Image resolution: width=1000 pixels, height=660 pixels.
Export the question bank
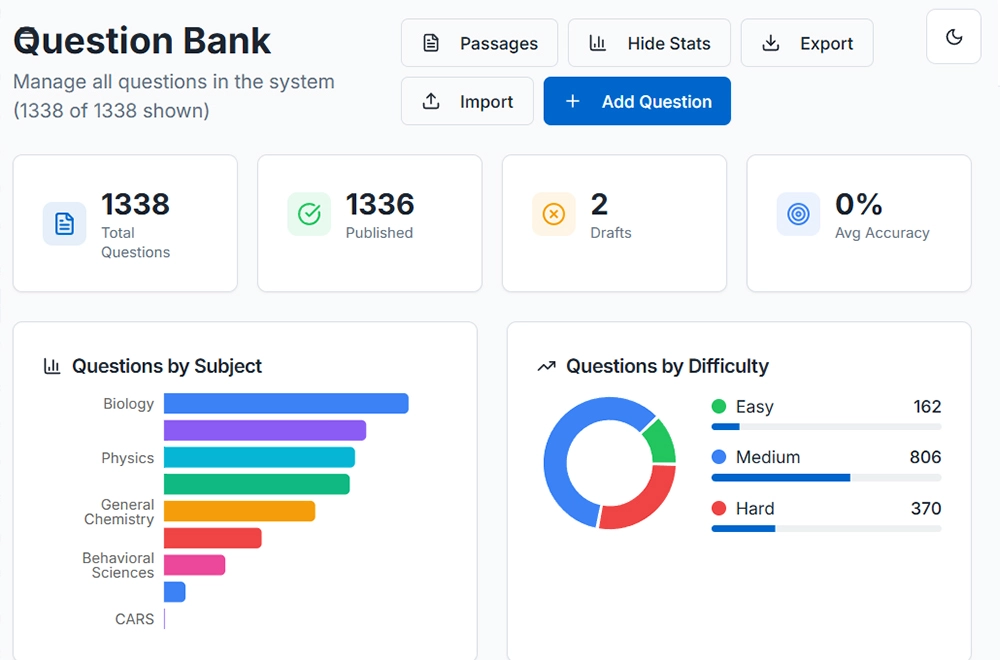pyautogui.click(x=807, y=43)
